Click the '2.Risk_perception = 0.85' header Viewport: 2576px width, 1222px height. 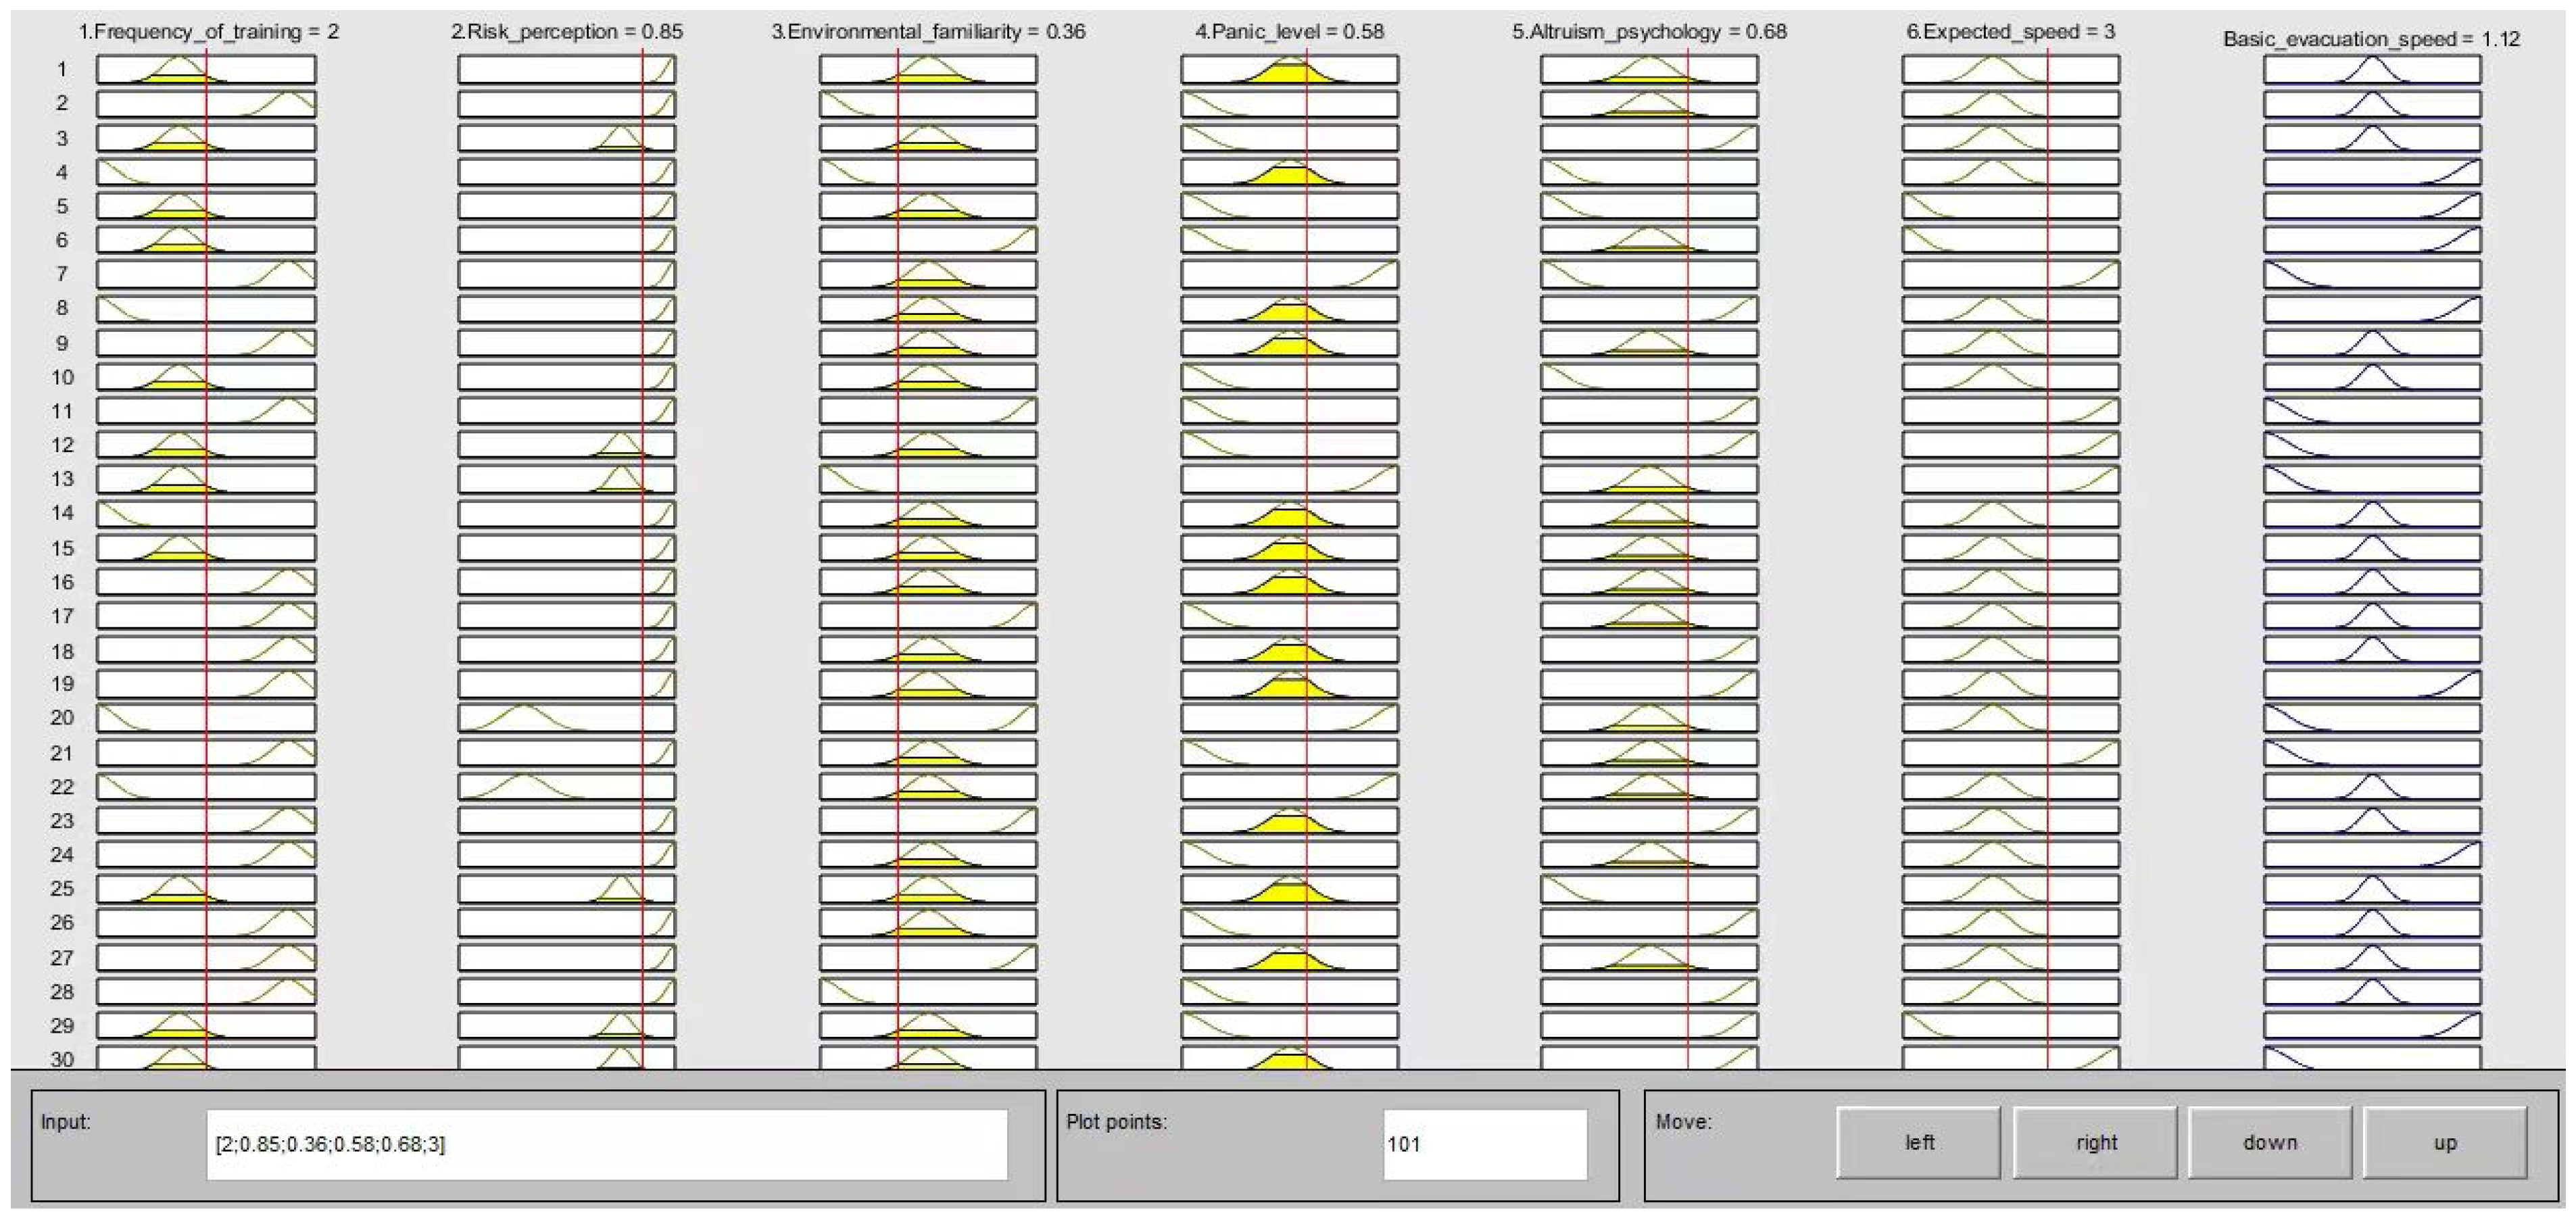[x=567, y=32]
